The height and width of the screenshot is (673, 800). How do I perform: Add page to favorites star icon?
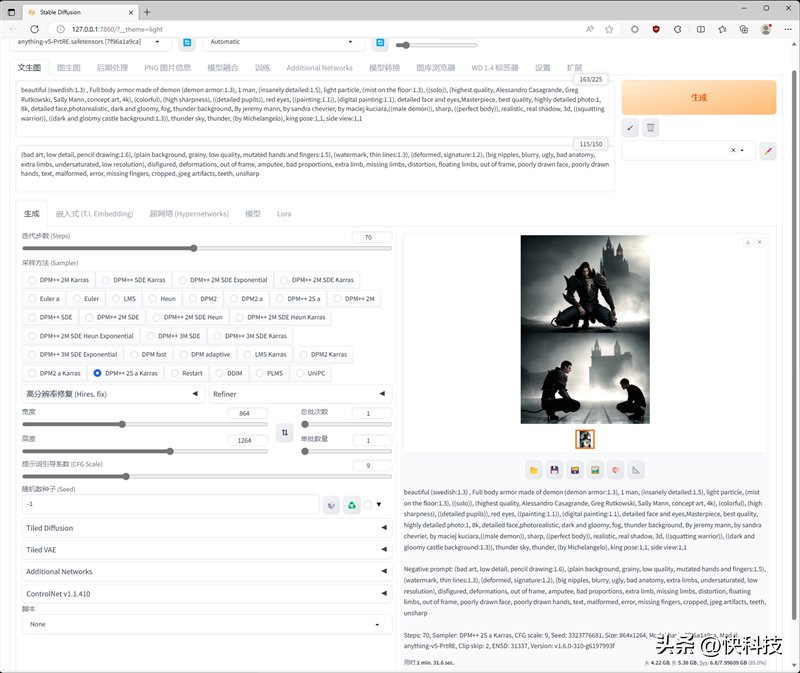coord(609,29)
